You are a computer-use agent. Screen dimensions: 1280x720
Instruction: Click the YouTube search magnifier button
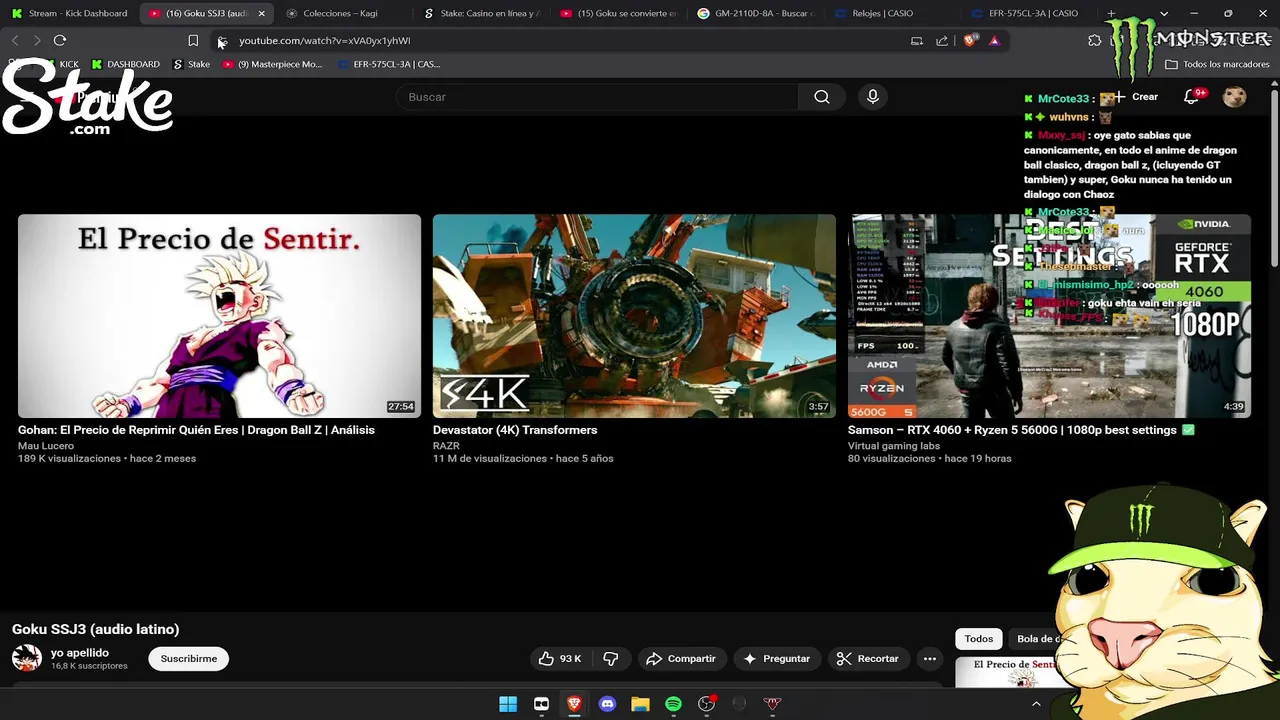coord(821,97)
